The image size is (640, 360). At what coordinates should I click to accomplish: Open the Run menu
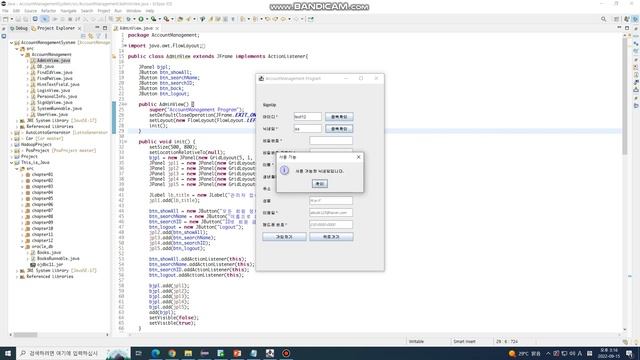click(x=118, y=11)
